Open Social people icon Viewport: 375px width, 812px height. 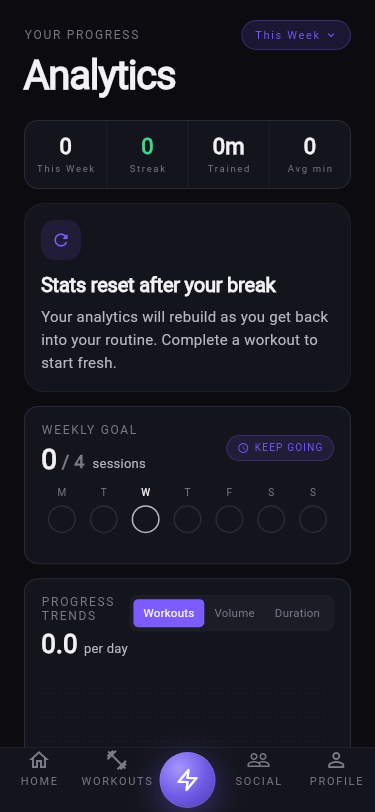pyautogui.click(x=258, y=760)
